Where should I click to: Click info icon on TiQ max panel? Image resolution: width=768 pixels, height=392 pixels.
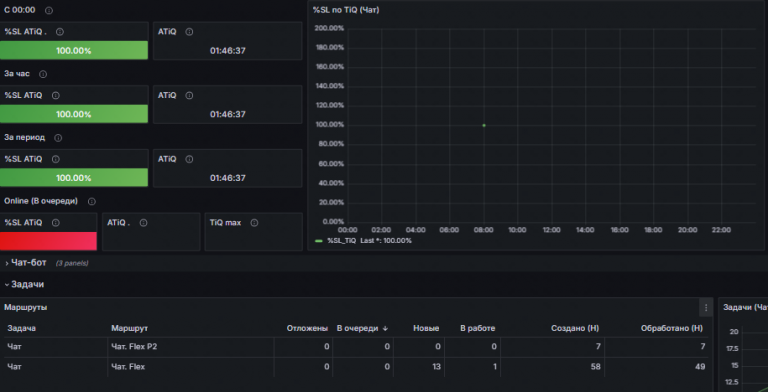[x=254, y=223]
